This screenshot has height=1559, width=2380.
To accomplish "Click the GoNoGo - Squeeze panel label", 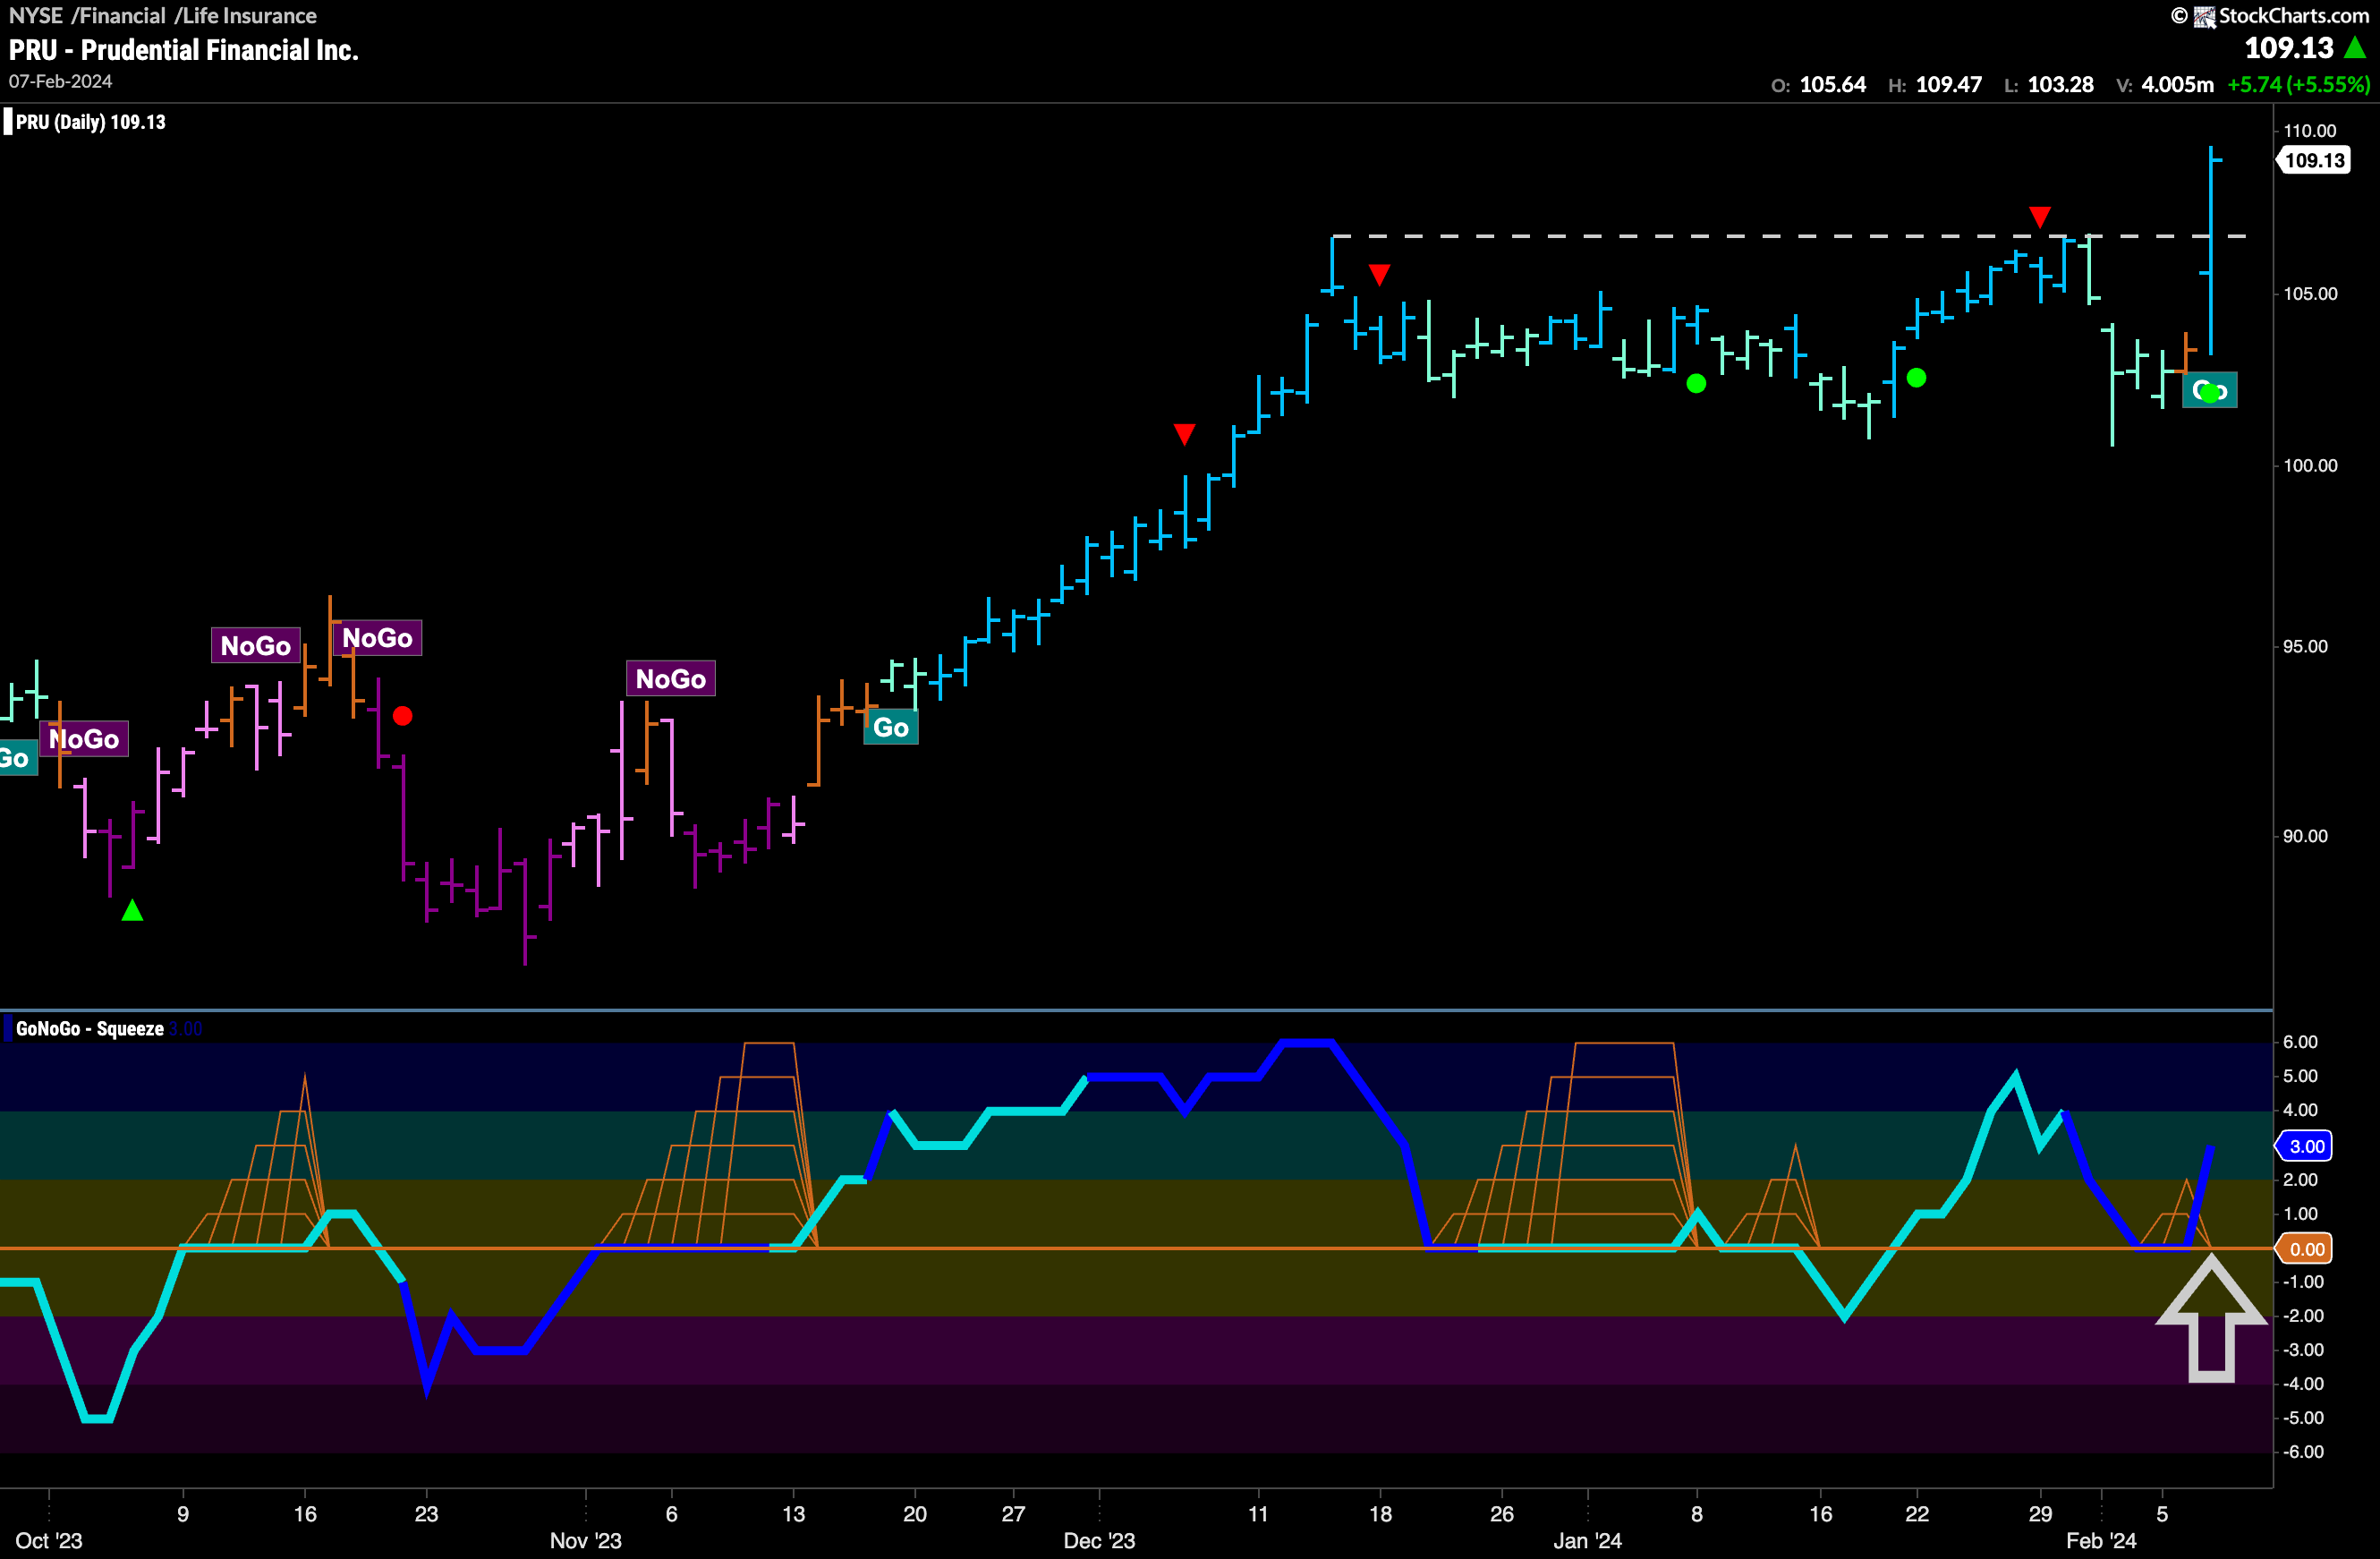I will click(89, 1028).
